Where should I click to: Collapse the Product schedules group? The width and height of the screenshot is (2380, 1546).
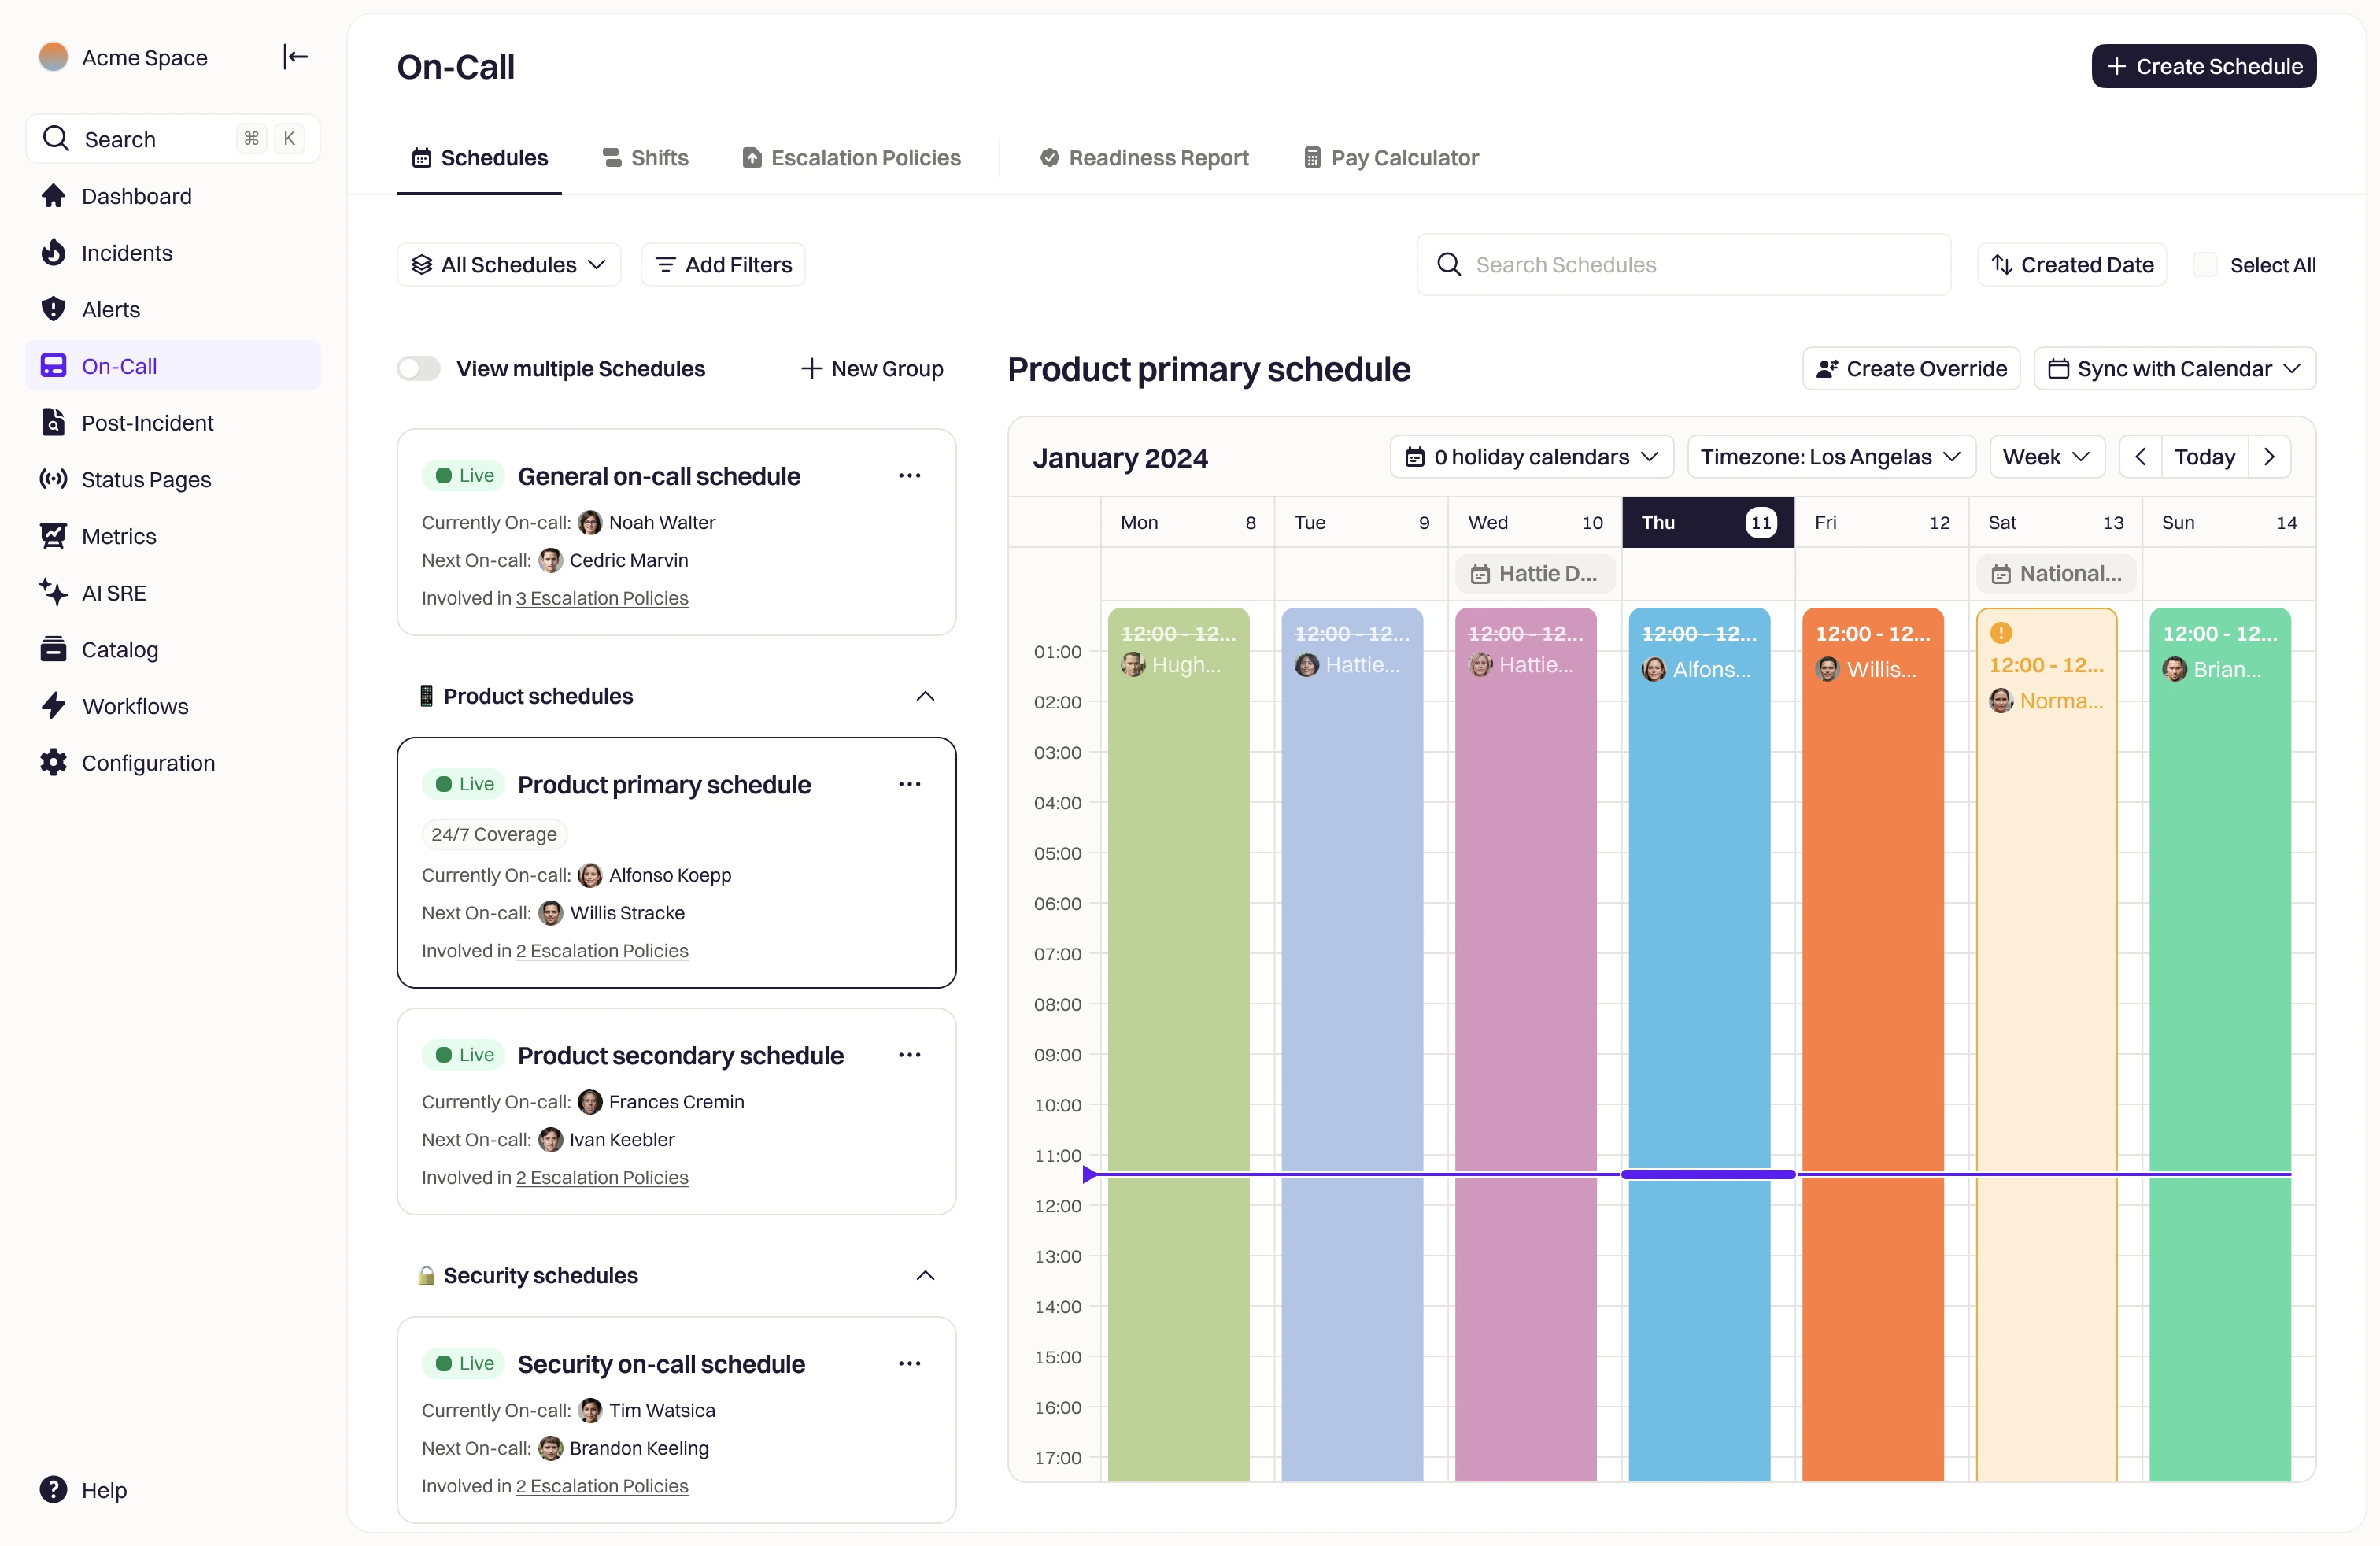click(925, 696)
